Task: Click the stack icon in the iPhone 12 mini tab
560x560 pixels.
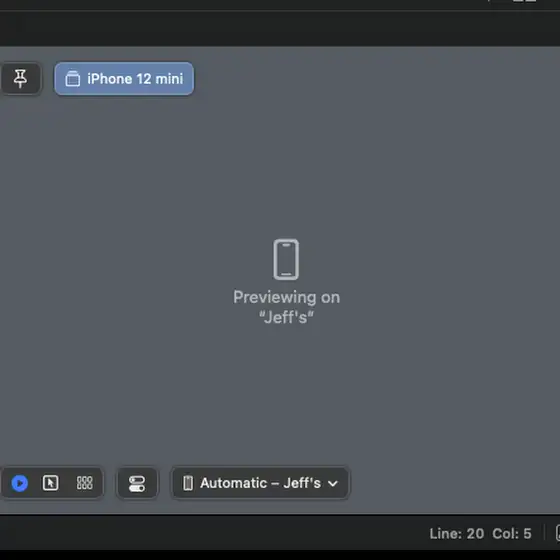Action: [x=72, y=79]
